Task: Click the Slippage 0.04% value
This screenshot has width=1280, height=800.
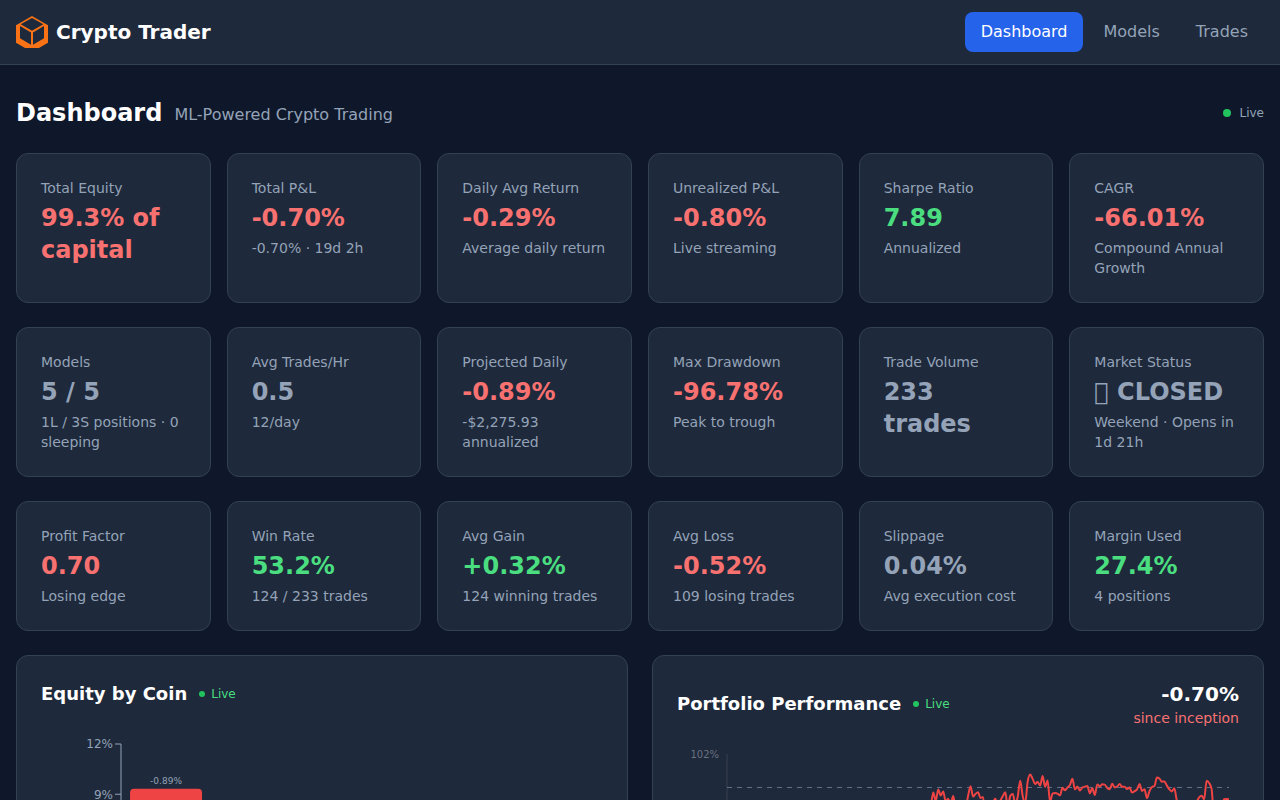Action: pyautogui.click(x=925, y=566)
